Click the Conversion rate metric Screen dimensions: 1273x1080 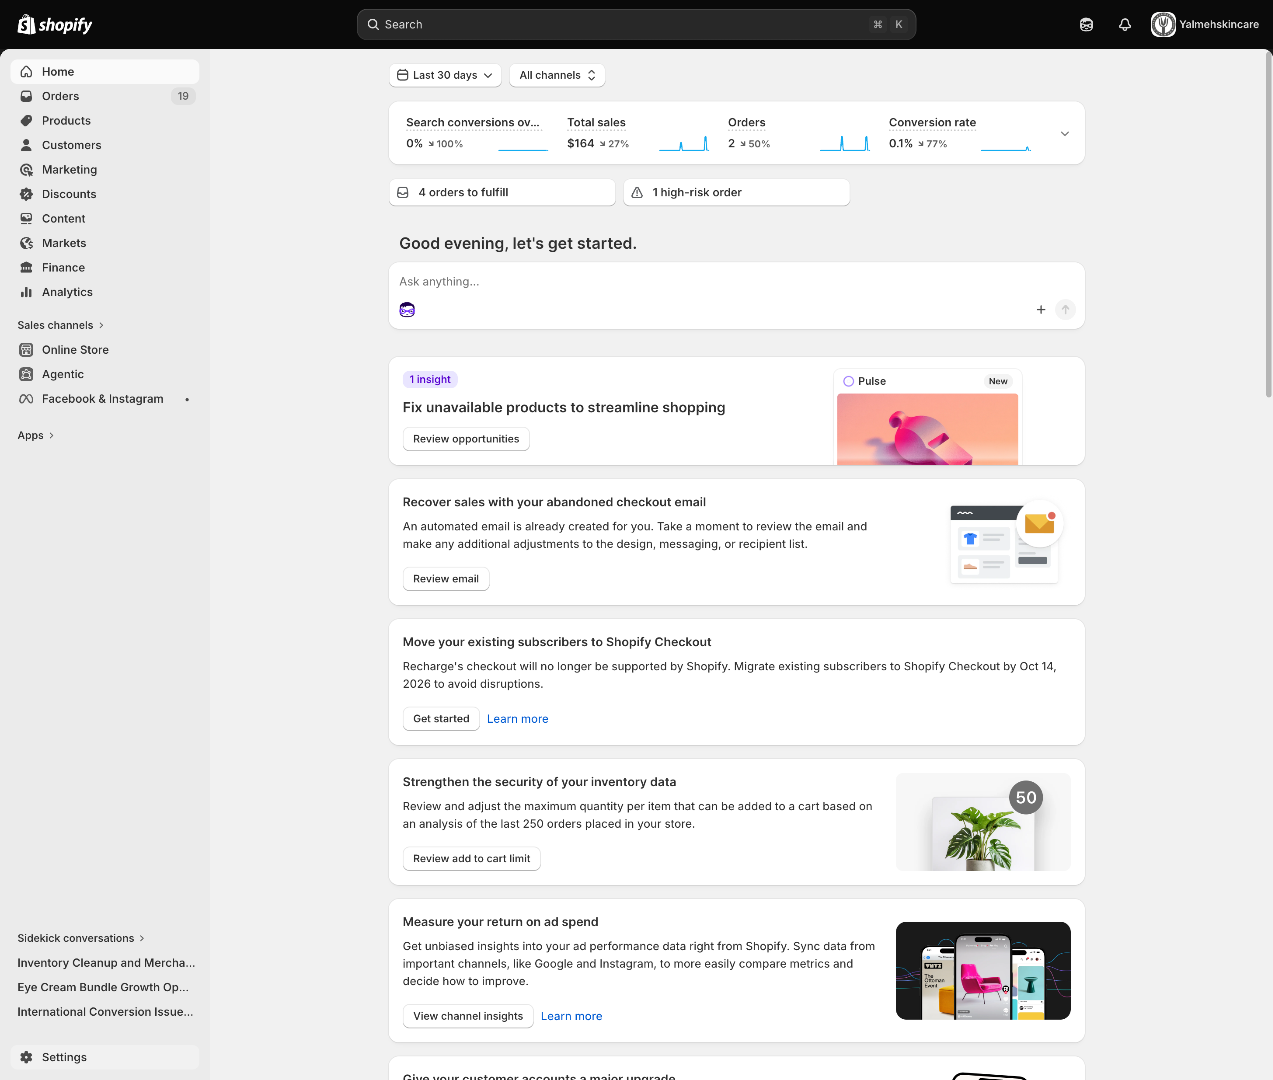pyautogui.click(x=960, y=133)
